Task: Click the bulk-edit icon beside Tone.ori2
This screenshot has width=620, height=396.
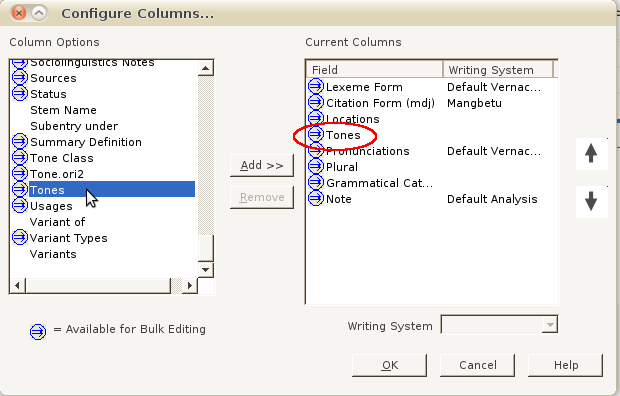Action: pos(19,173)
